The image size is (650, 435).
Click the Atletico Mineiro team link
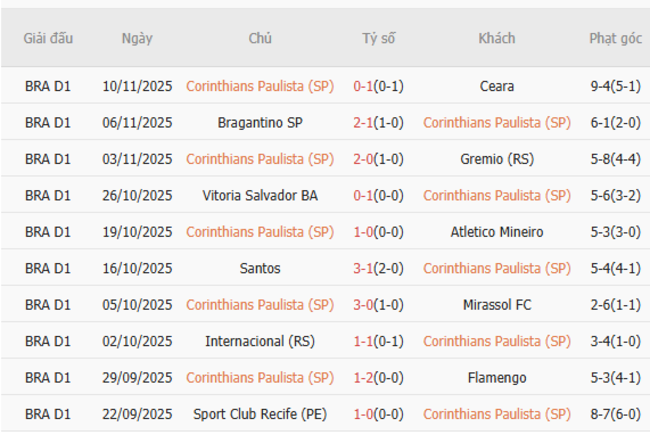pyautogui.click(x=496, y=232)
